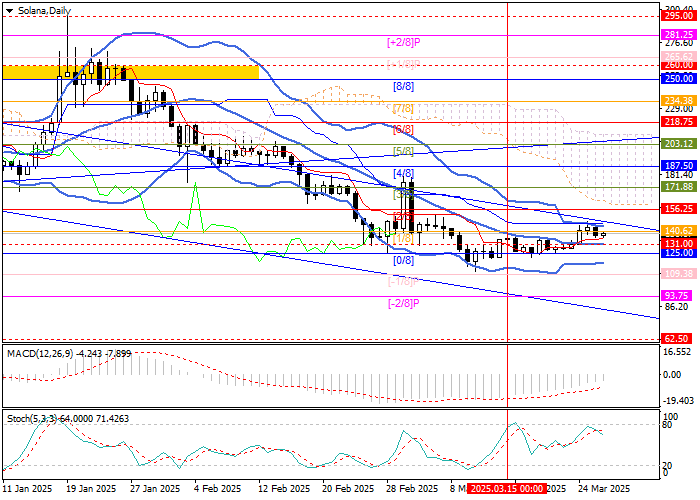Click the red 156.25 price label
The image size is (700, 500).
coord(678,209)
